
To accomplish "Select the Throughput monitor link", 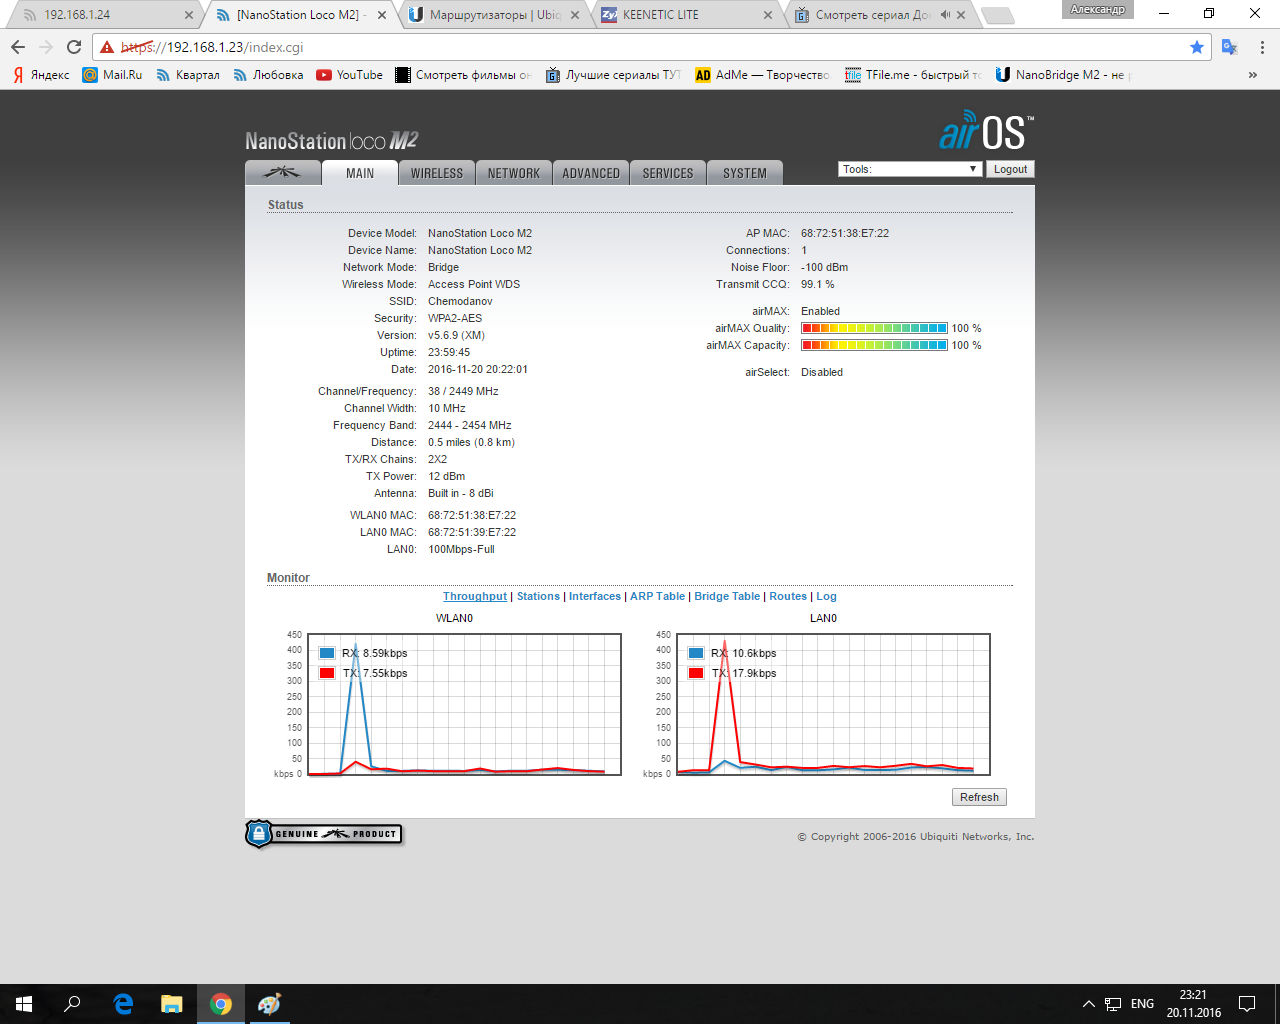I will (475, 596).
